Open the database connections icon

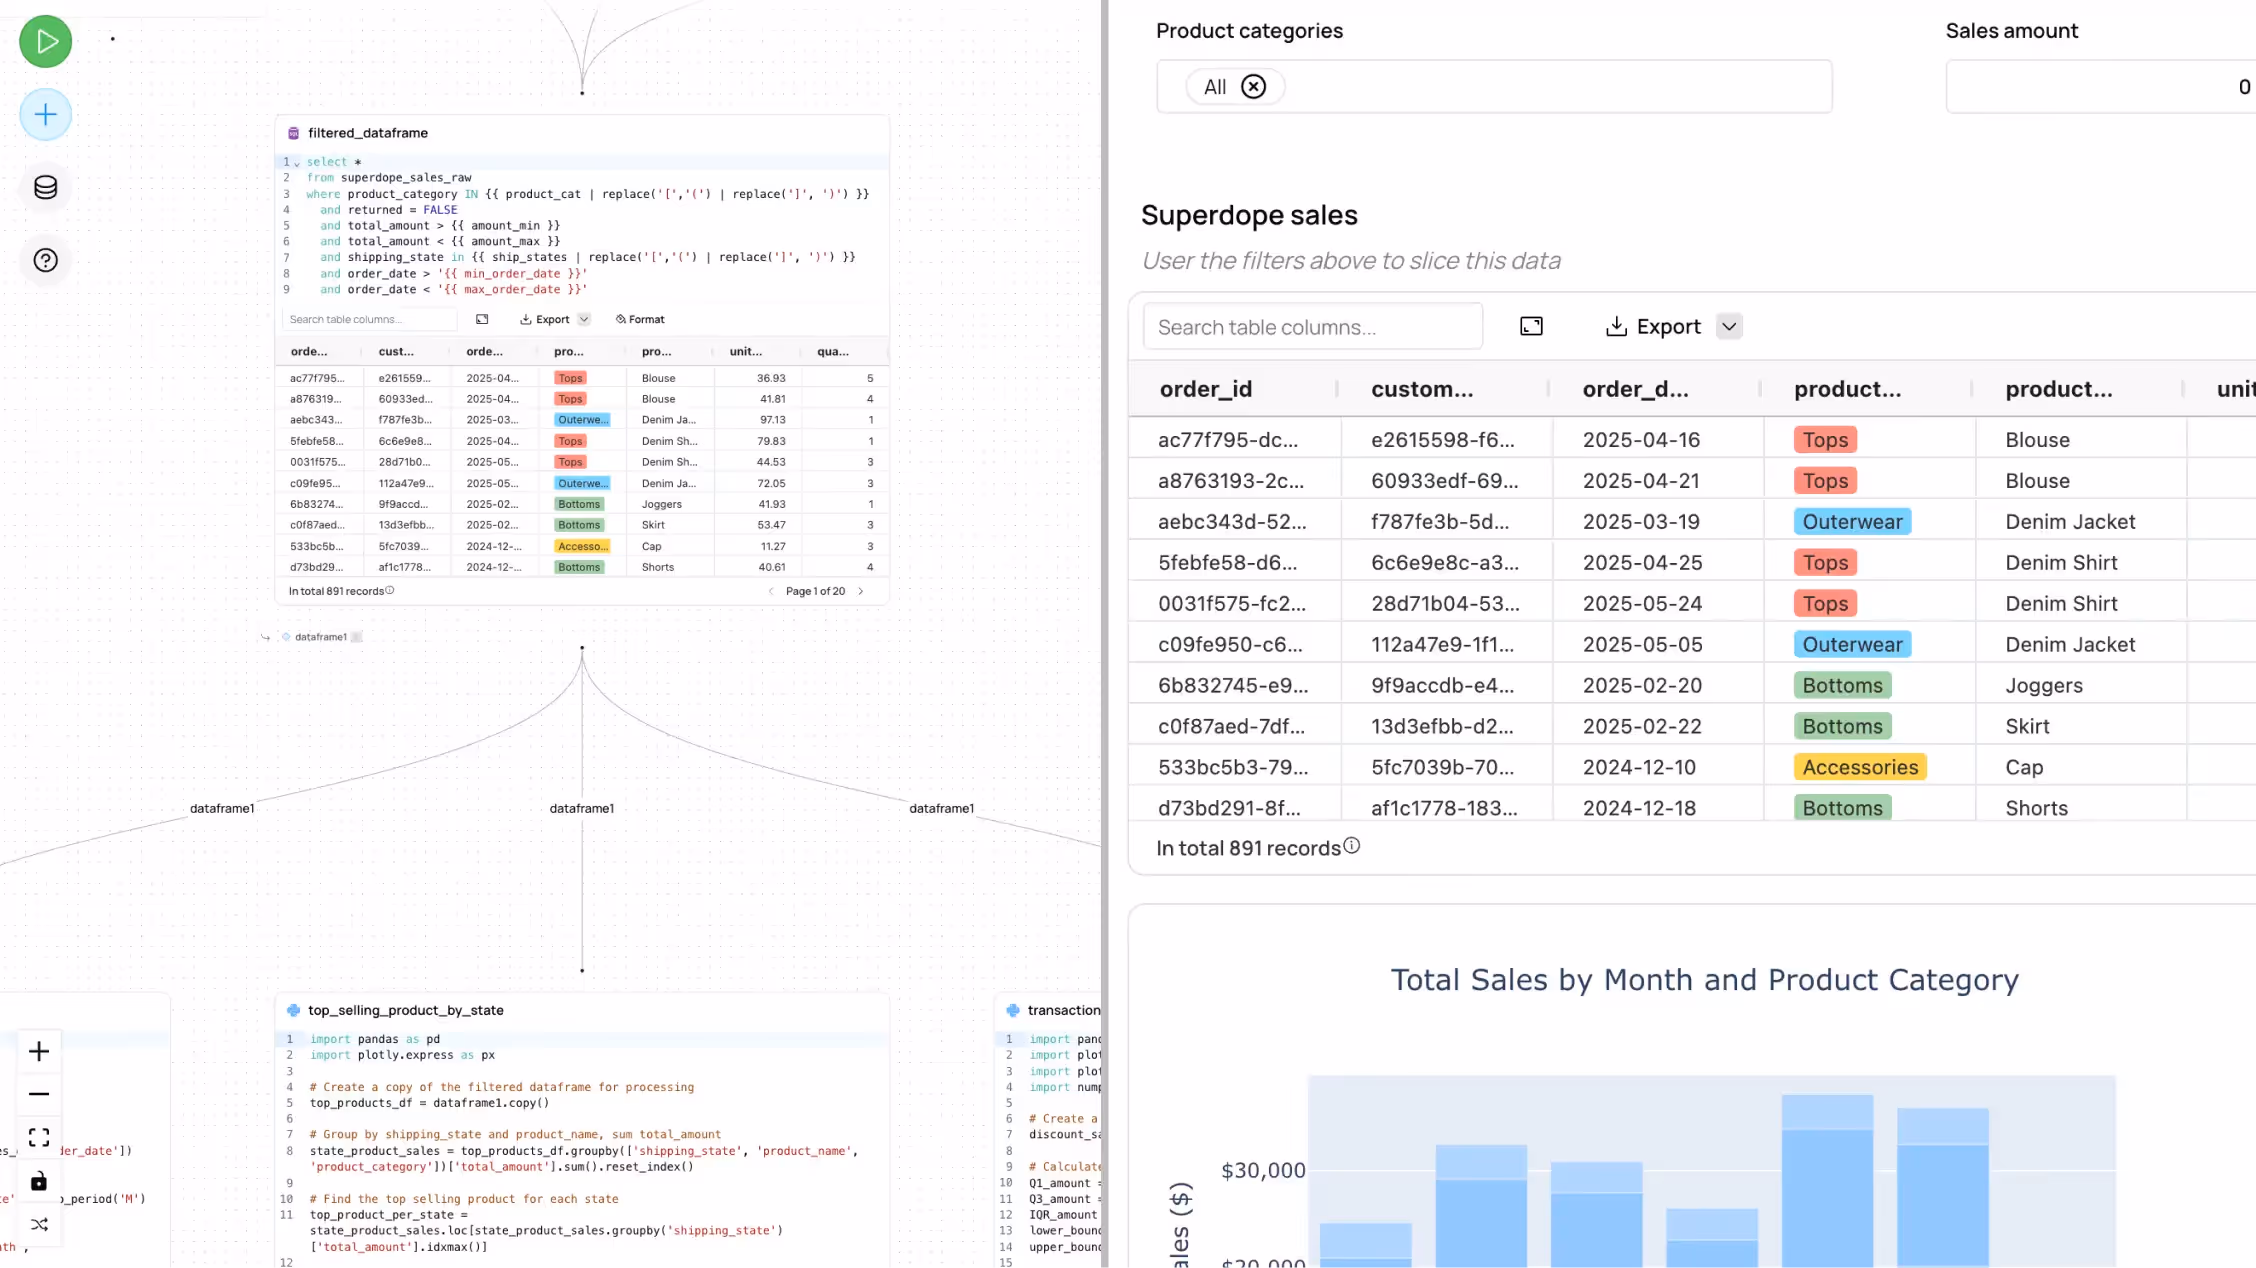click(46, 187)
